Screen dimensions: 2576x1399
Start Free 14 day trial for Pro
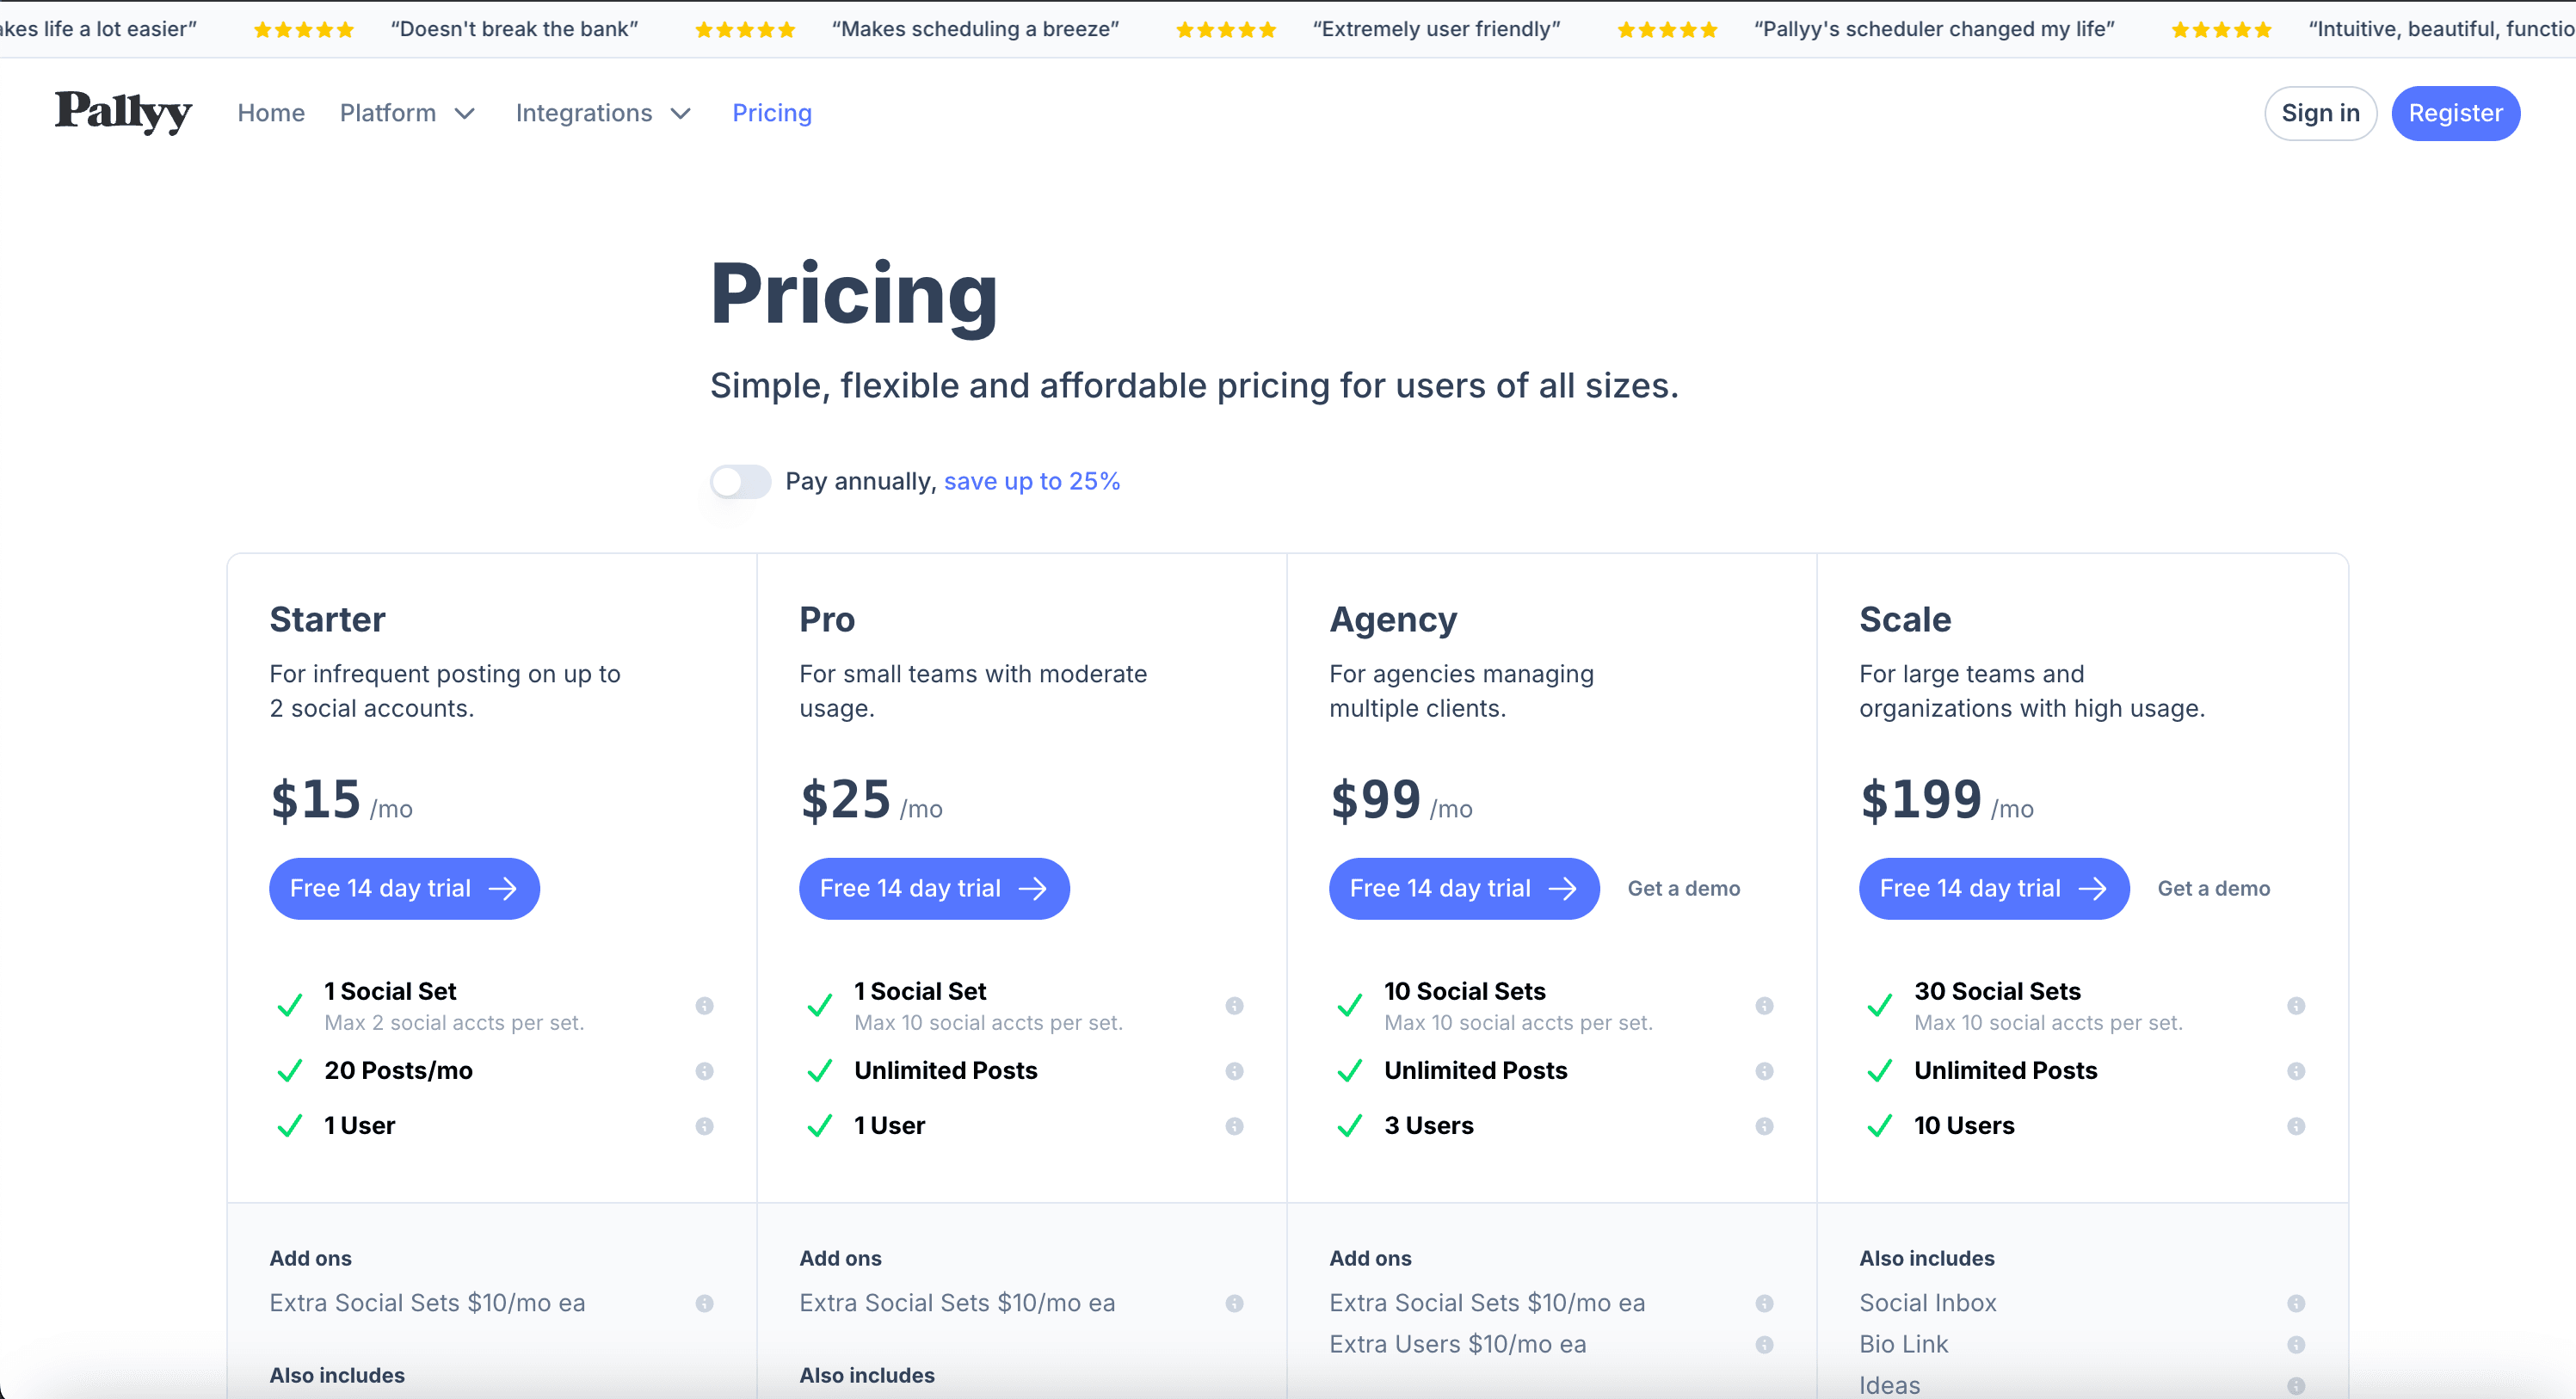pos(934,888)
